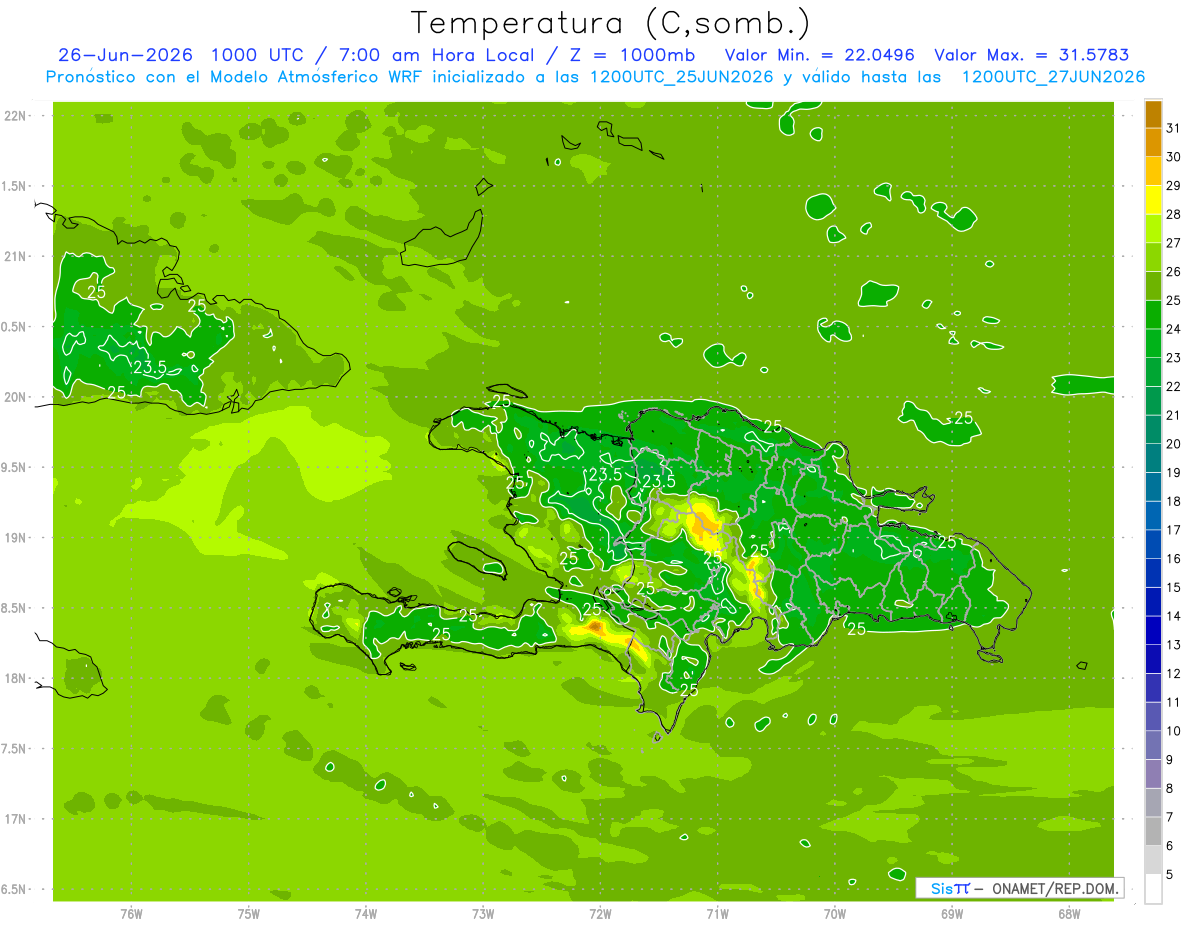Click the "76W" longitude label
Viewport: 1200px width, 927px height.
(131, 914)
